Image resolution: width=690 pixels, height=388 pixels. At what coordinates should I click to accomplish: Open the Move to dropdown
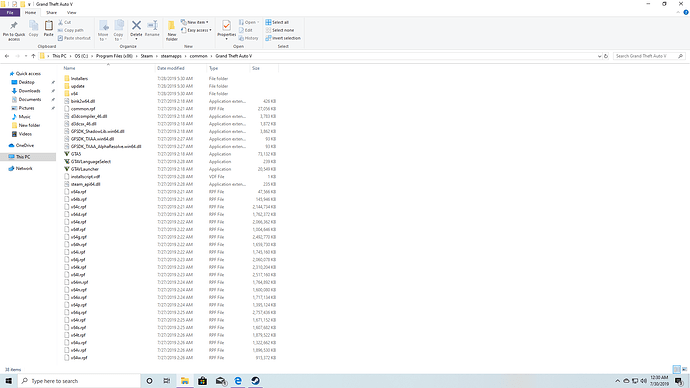click(x=103, y=31)
